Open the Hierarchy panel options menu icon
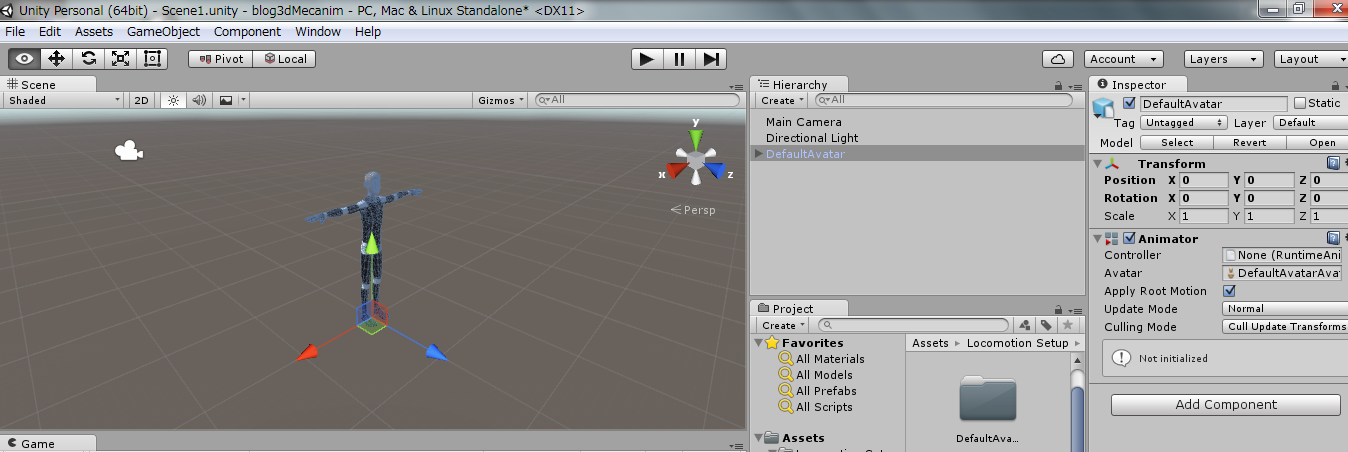The width and height of the screenshot is (1348, 452). [1075, 87]
